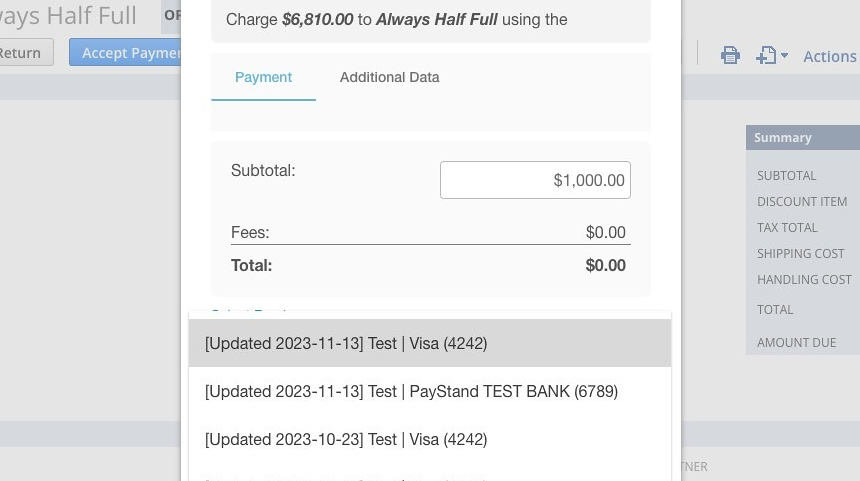Image resolution: width=860 pixels, height=481 pixels.
Task: Click the Accept Payment button
Action: click(x=125, y=53)
